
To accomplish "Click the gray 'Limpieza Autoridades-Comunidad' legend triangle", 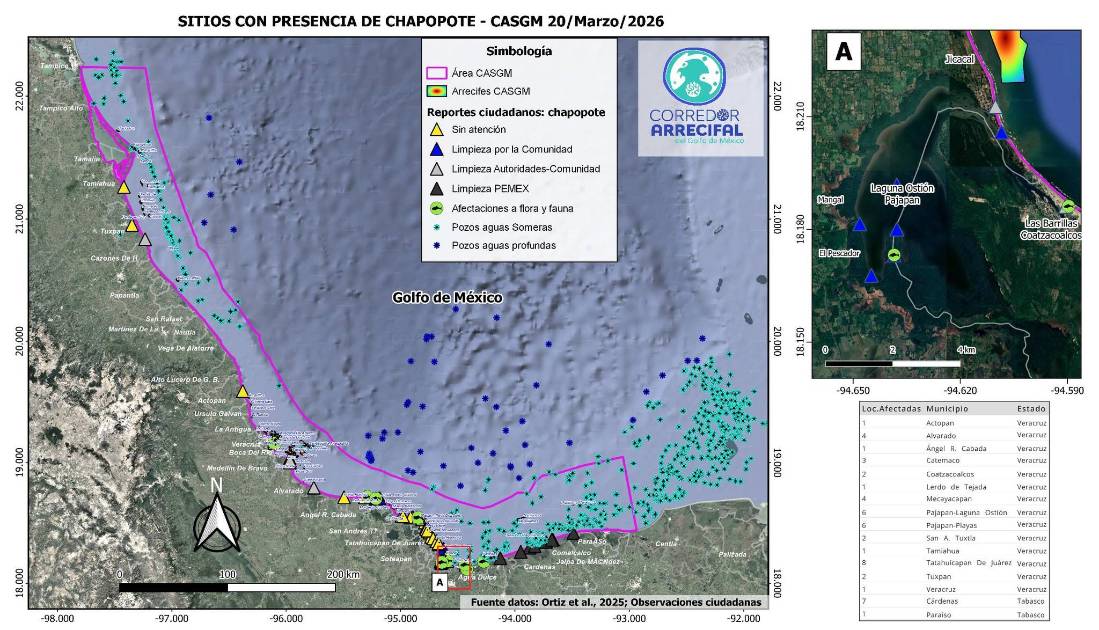I will (x=436, y=169).
